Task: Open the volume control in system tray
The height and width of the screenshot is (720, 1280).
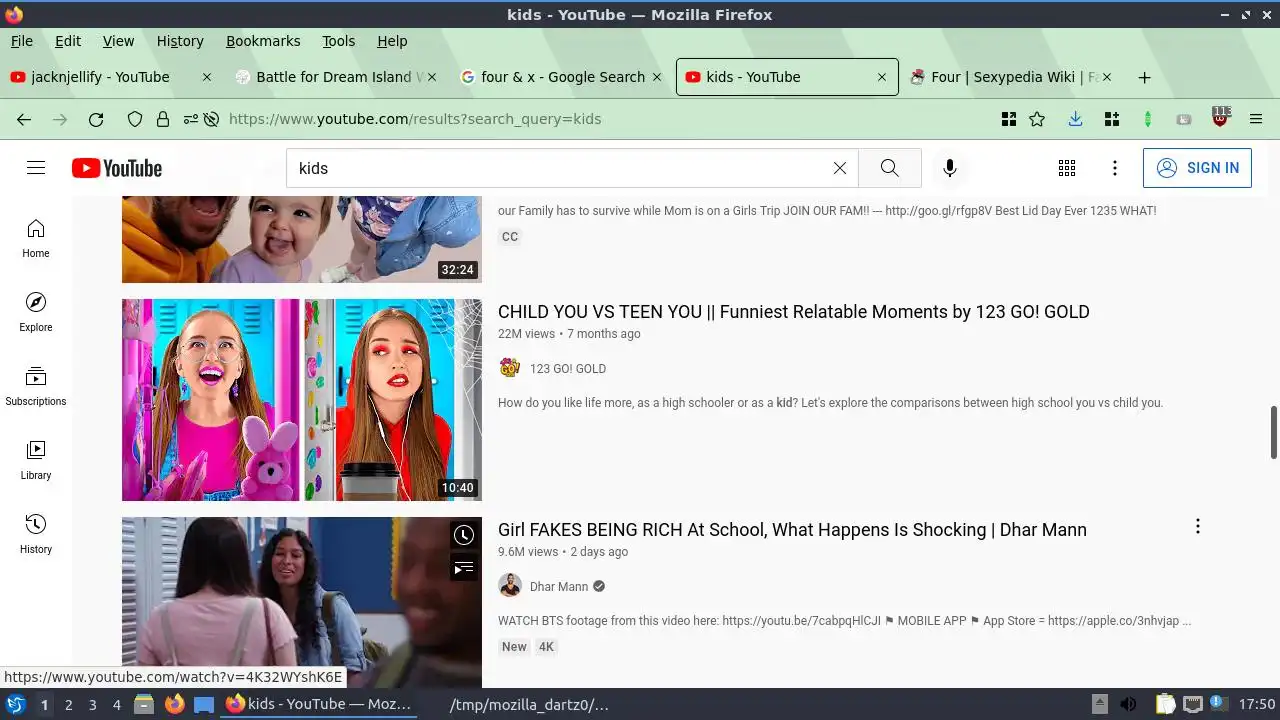Action: coord(1128,705)
